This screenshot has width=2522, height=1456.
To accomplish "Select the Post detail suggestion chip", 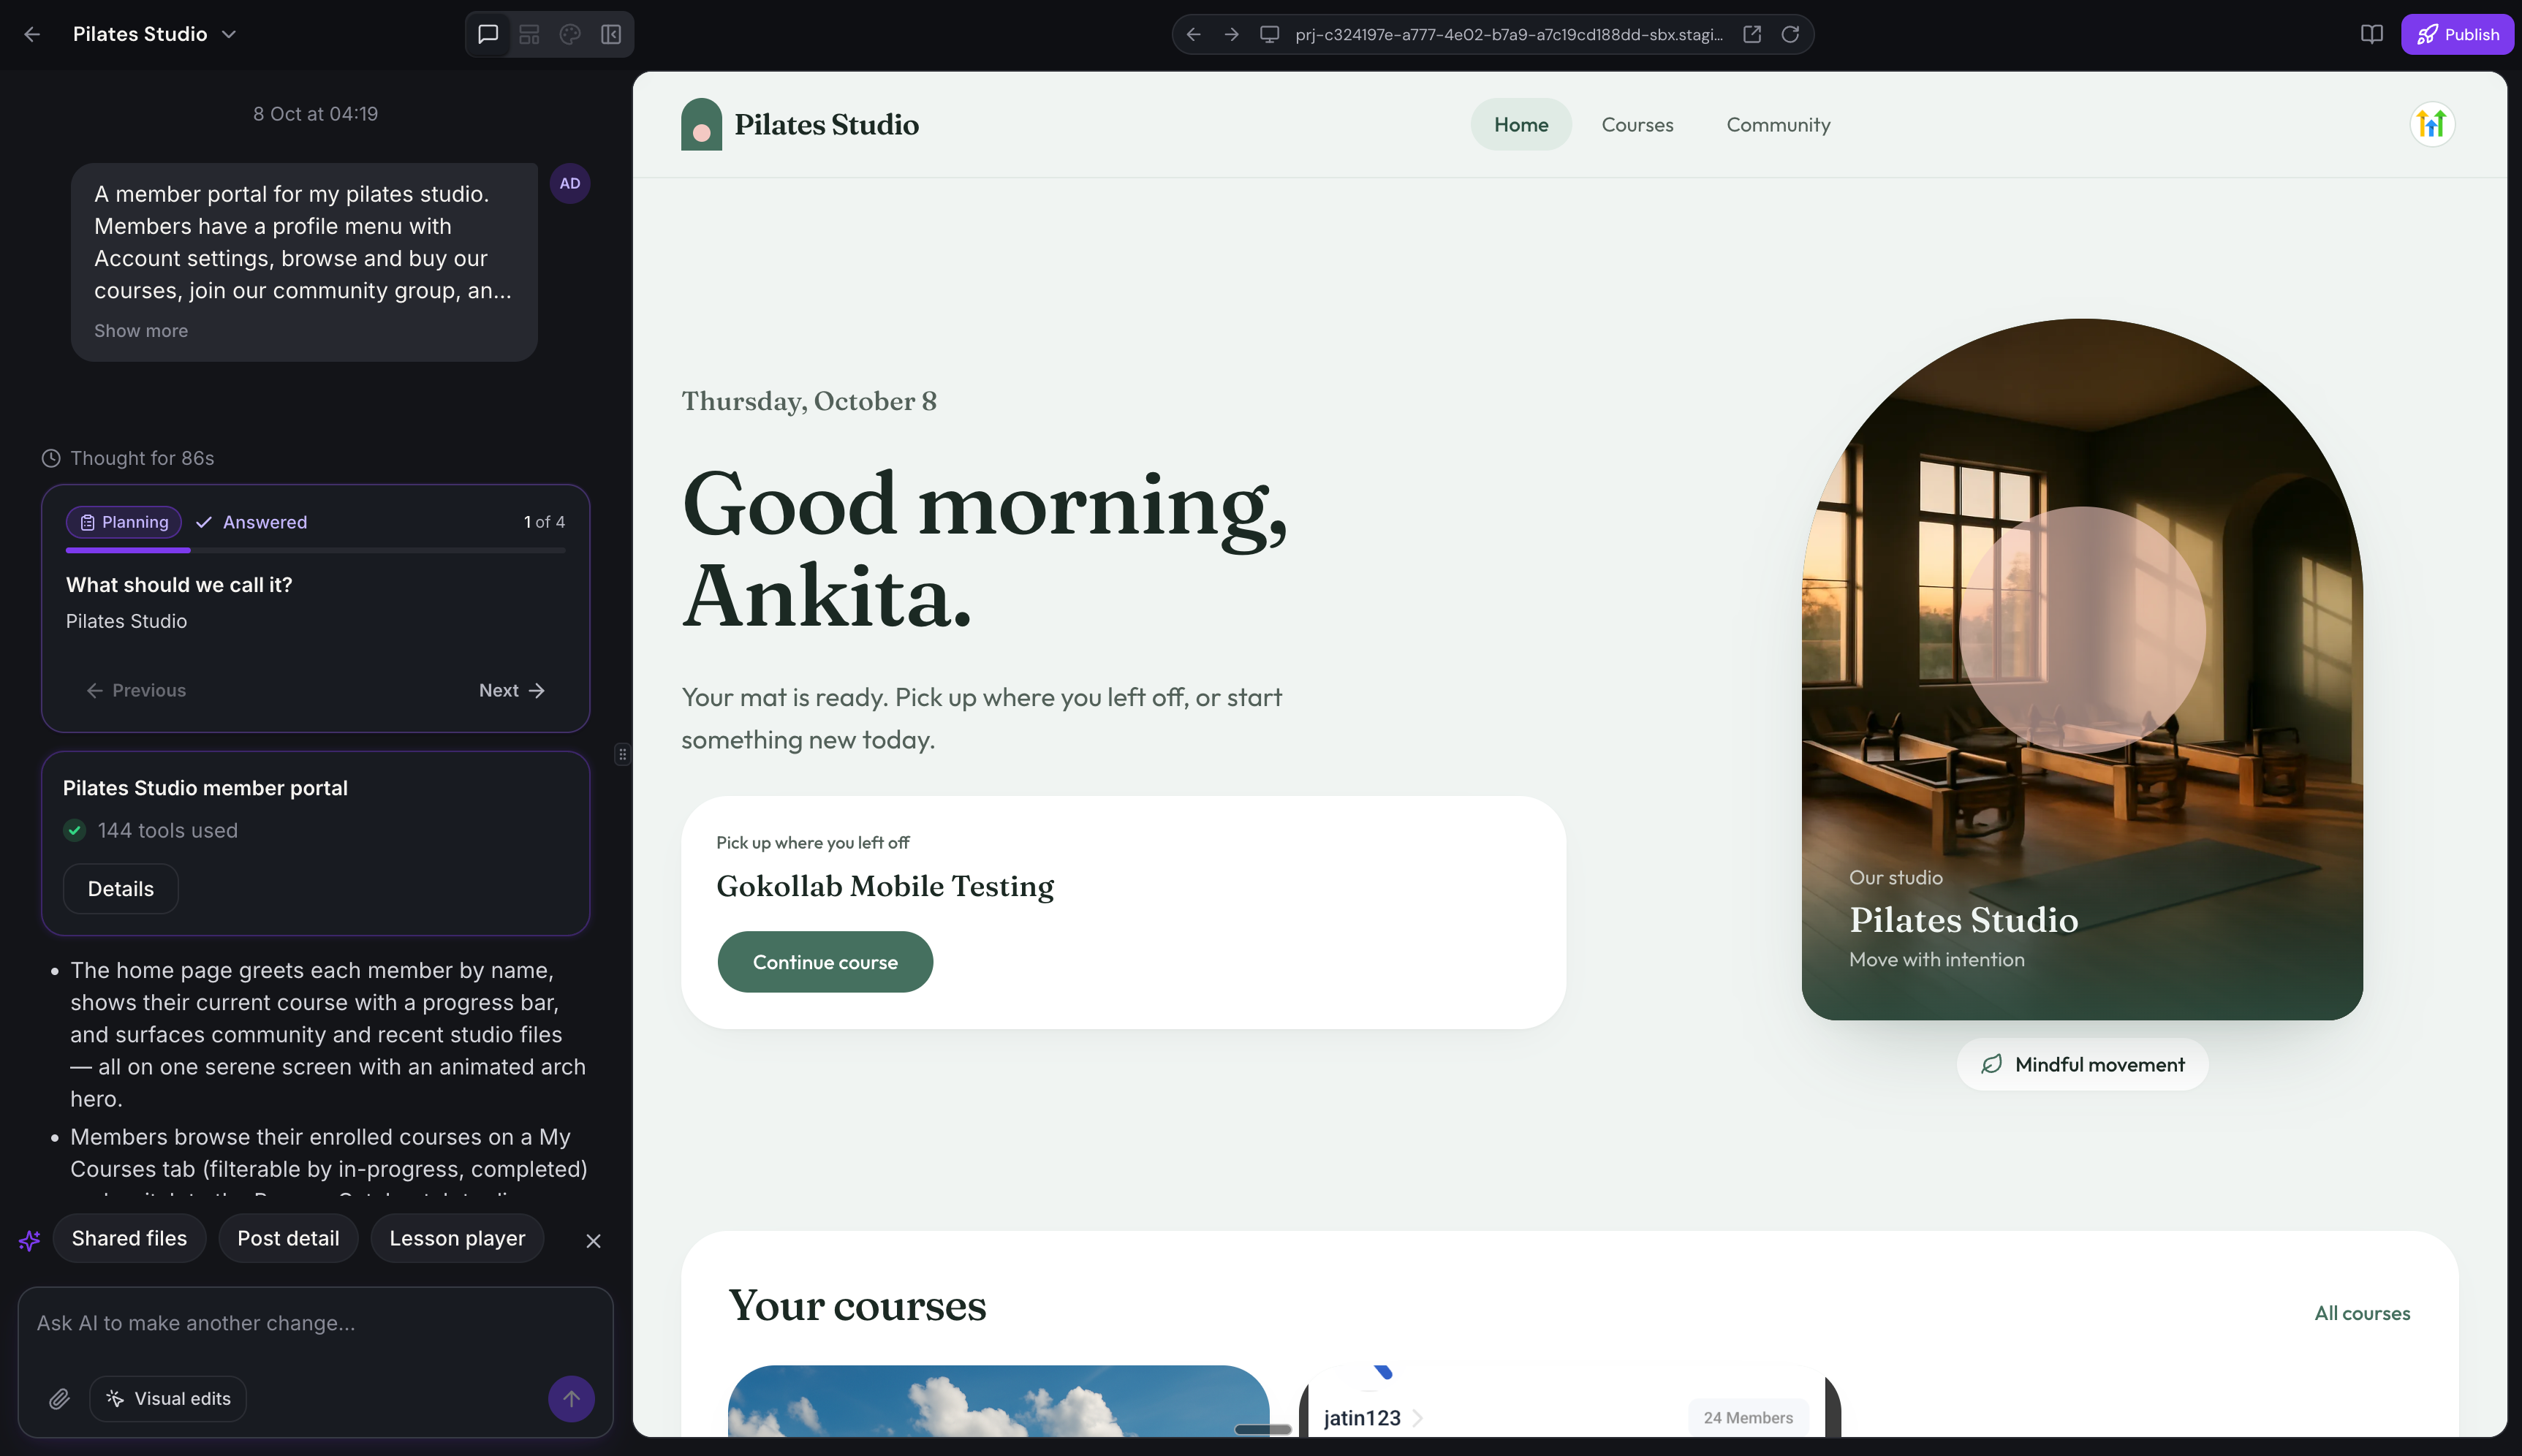I will coord(288,1238).
